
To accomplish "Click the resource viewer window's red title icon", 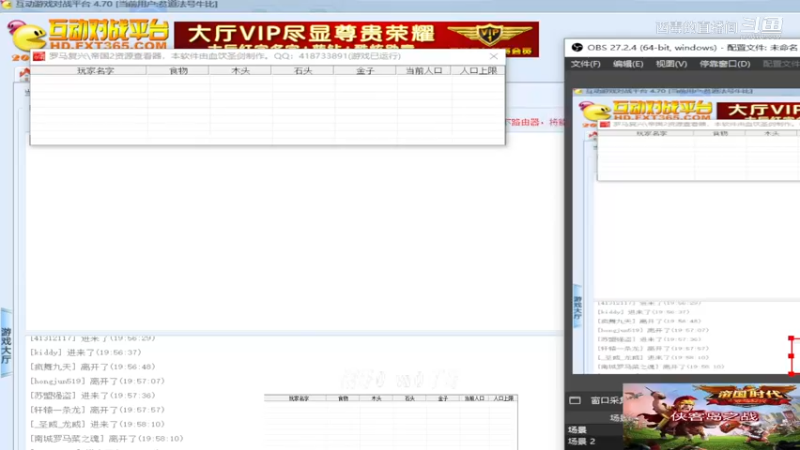I will tap(39, 56).
